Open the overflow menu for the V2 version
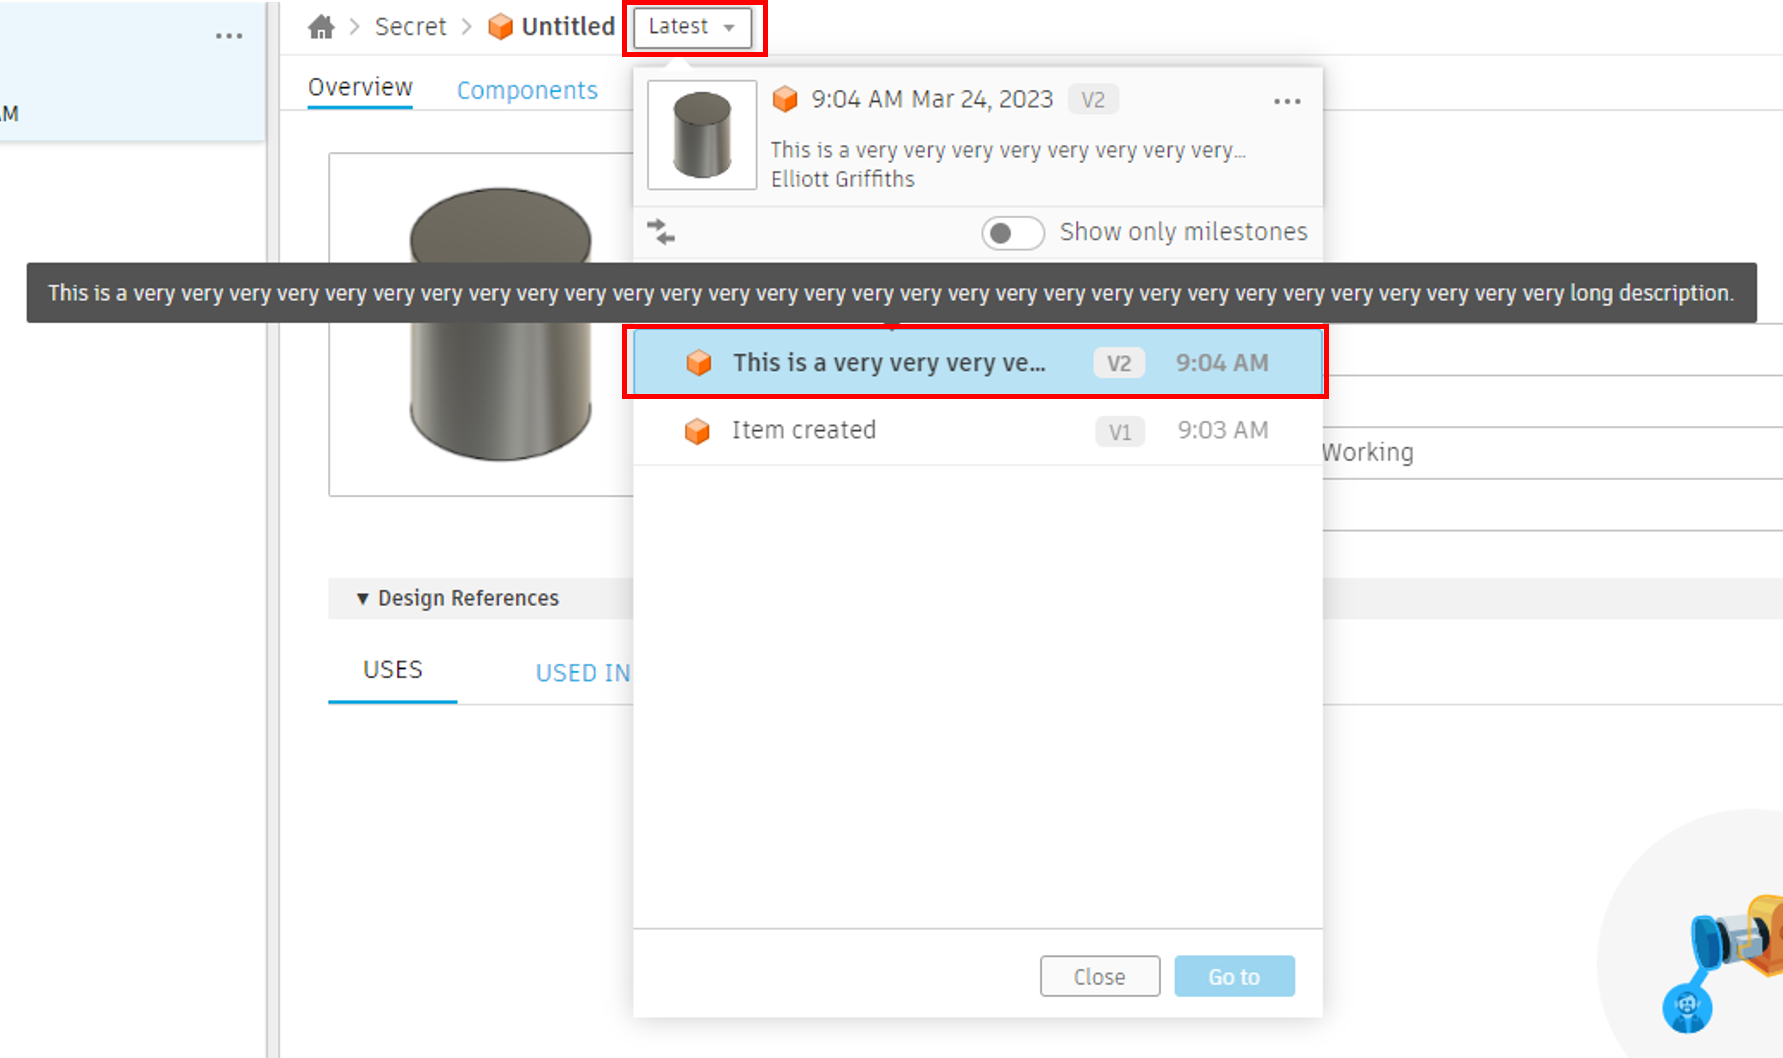Viewport: 1783px width, 1058px height. 1287,100
